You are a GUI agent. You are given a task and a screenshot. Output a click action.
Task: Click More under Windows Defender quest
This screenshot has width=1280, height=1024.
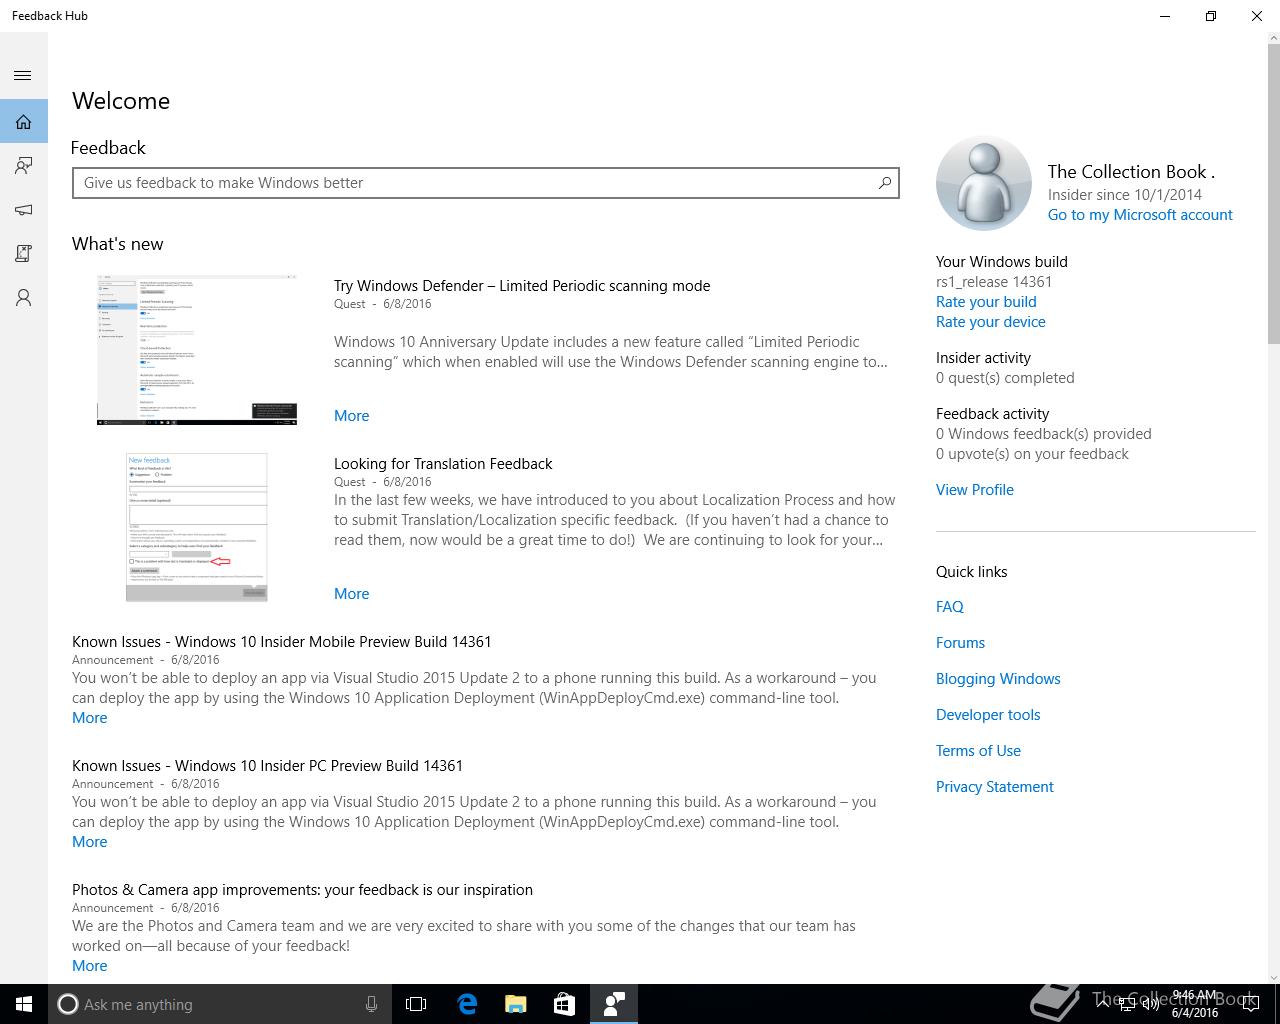click(351, 416)
